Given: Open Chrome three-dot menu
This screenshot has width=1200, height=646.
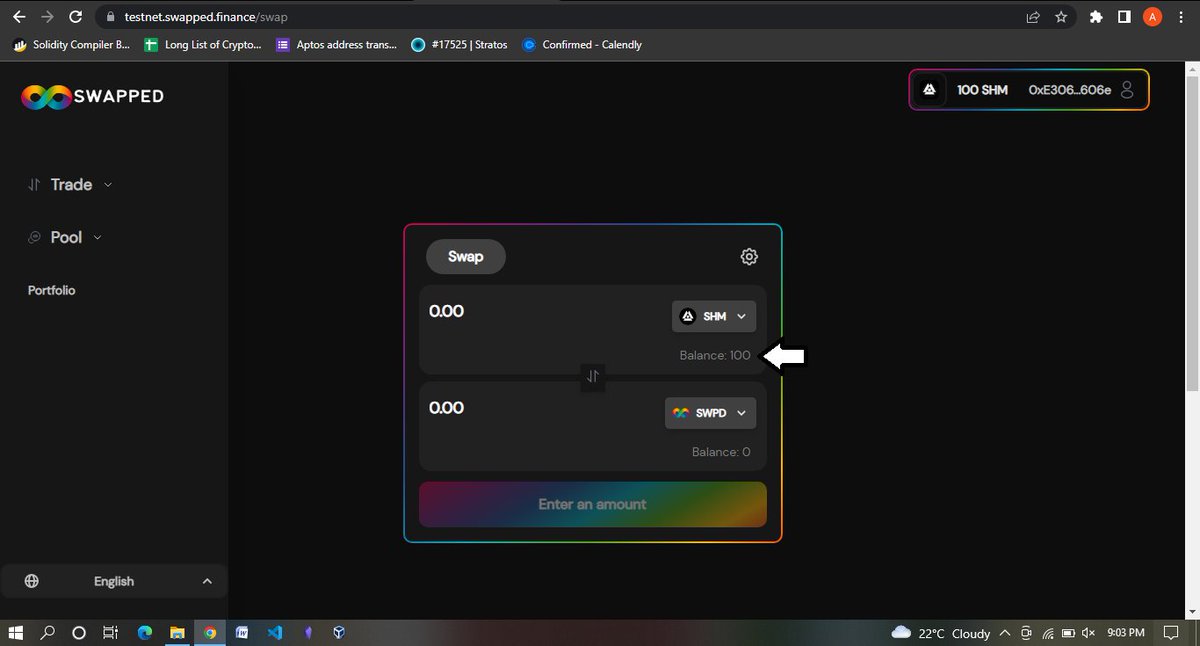Looking at the screenshot, I should tap(1181, 17).
